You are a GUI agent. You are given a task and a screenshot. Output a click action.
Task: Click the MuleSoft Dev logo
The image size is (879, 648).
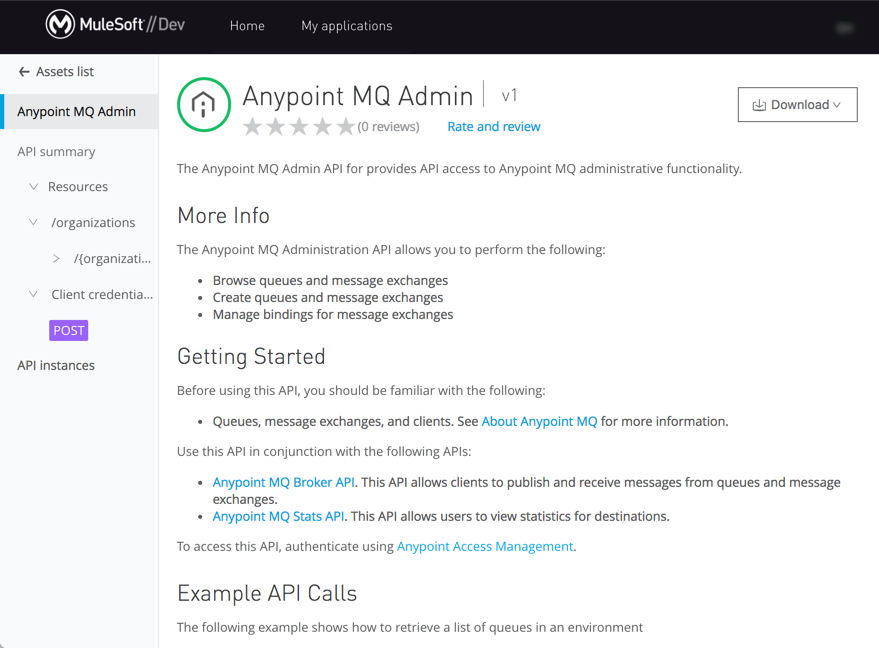point(115,25)
